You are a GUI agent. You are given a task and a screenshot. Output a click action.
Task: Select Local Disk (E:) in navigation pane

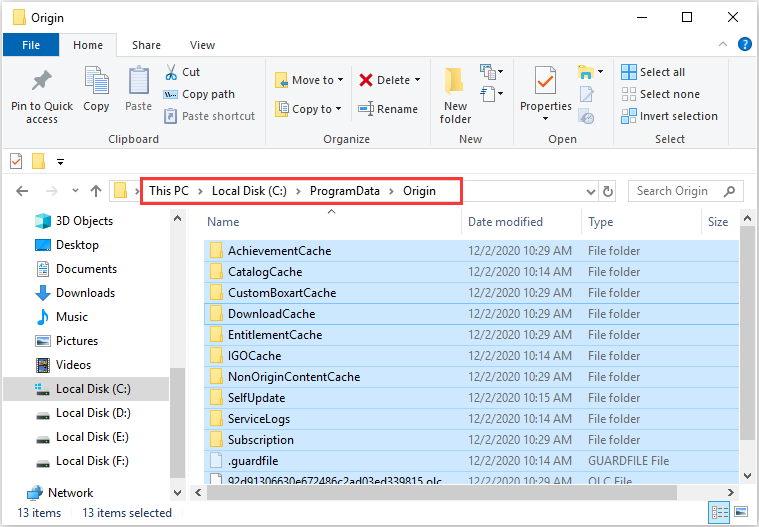(82, 437)
